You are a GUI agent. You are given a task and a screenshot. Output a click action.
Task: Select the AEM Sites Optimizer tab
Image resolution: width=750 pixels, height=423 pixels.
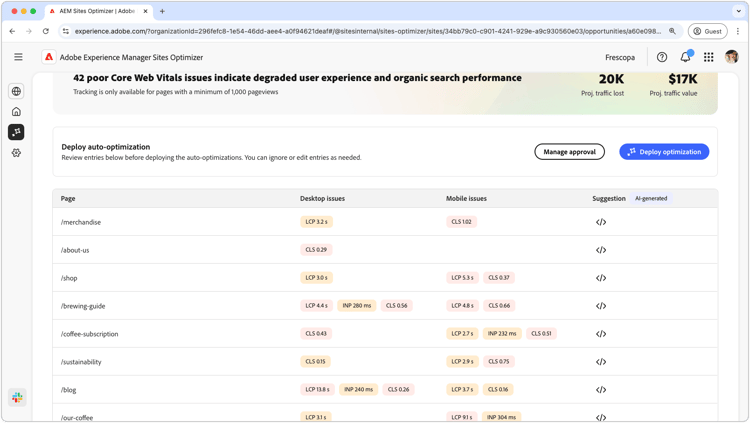[99, 11]
